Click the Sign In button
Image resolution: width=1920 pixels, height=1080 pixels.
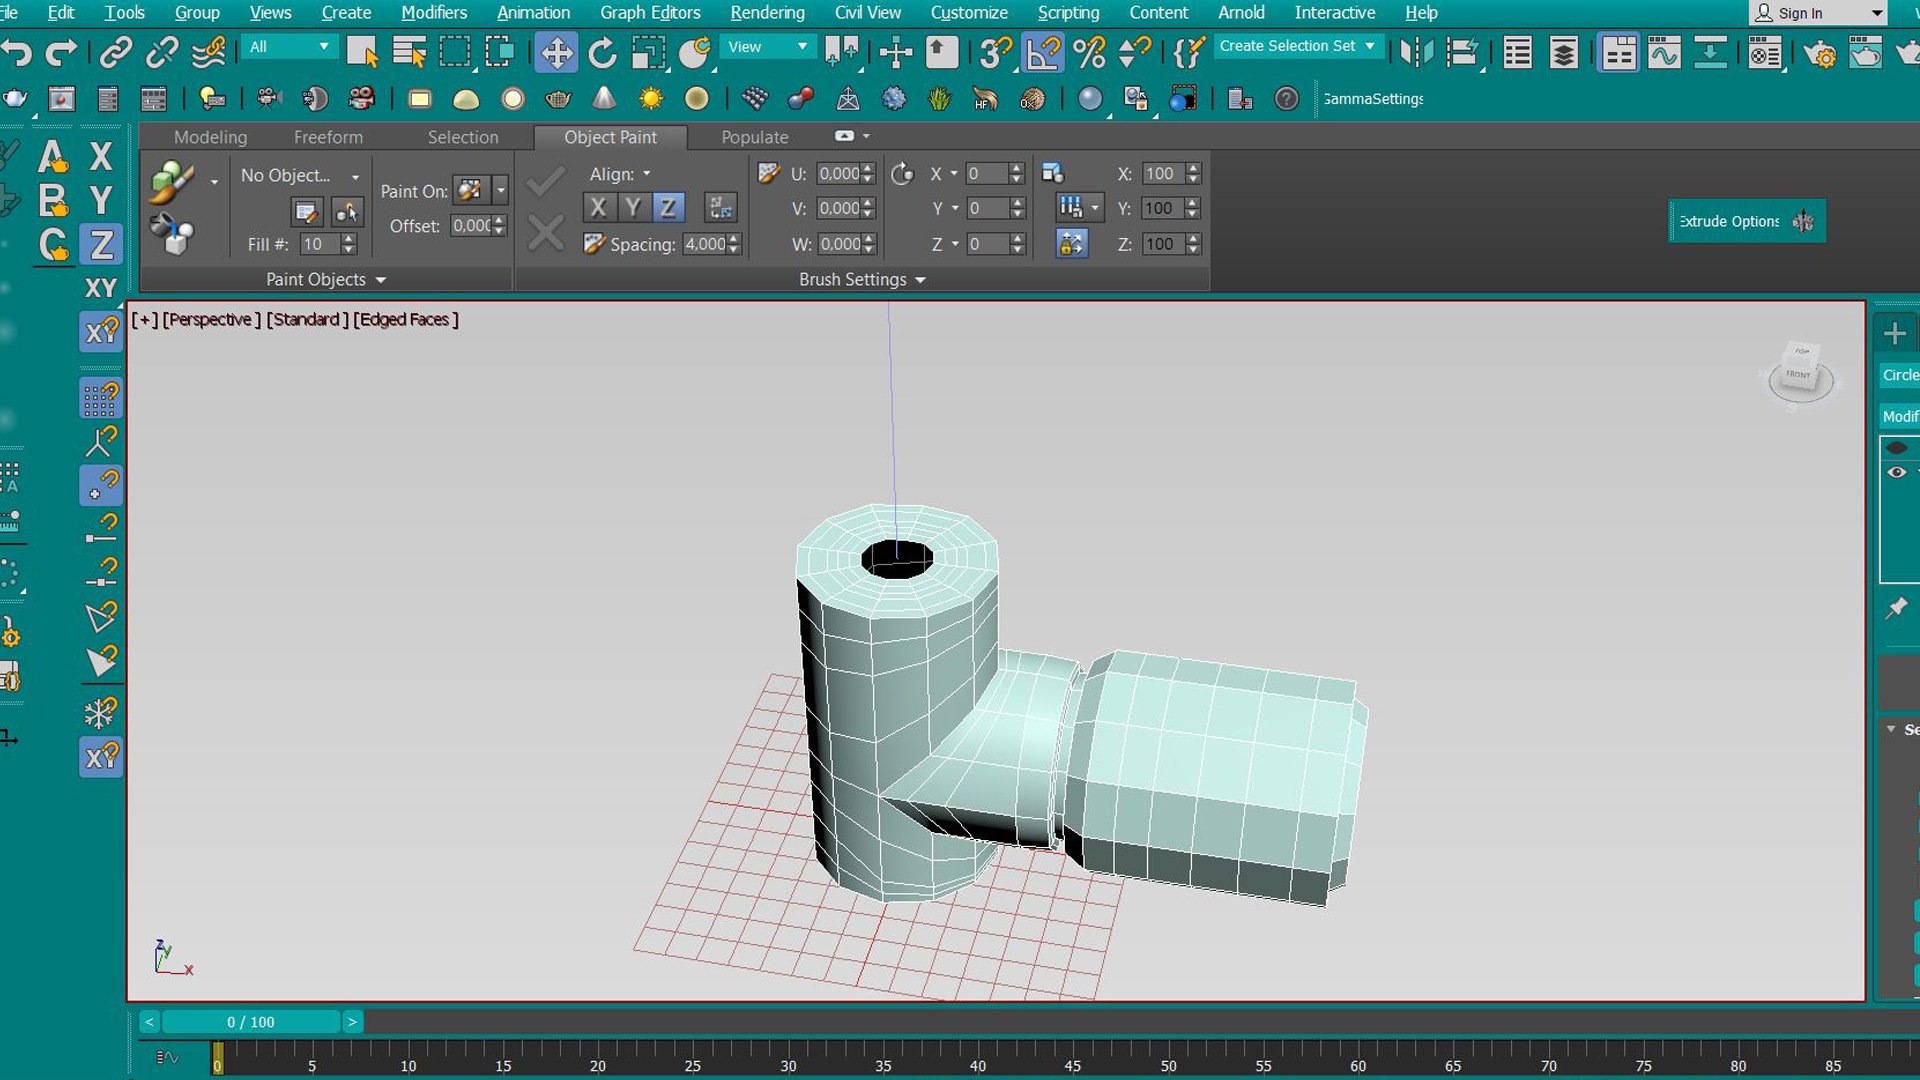(1817, 13)
